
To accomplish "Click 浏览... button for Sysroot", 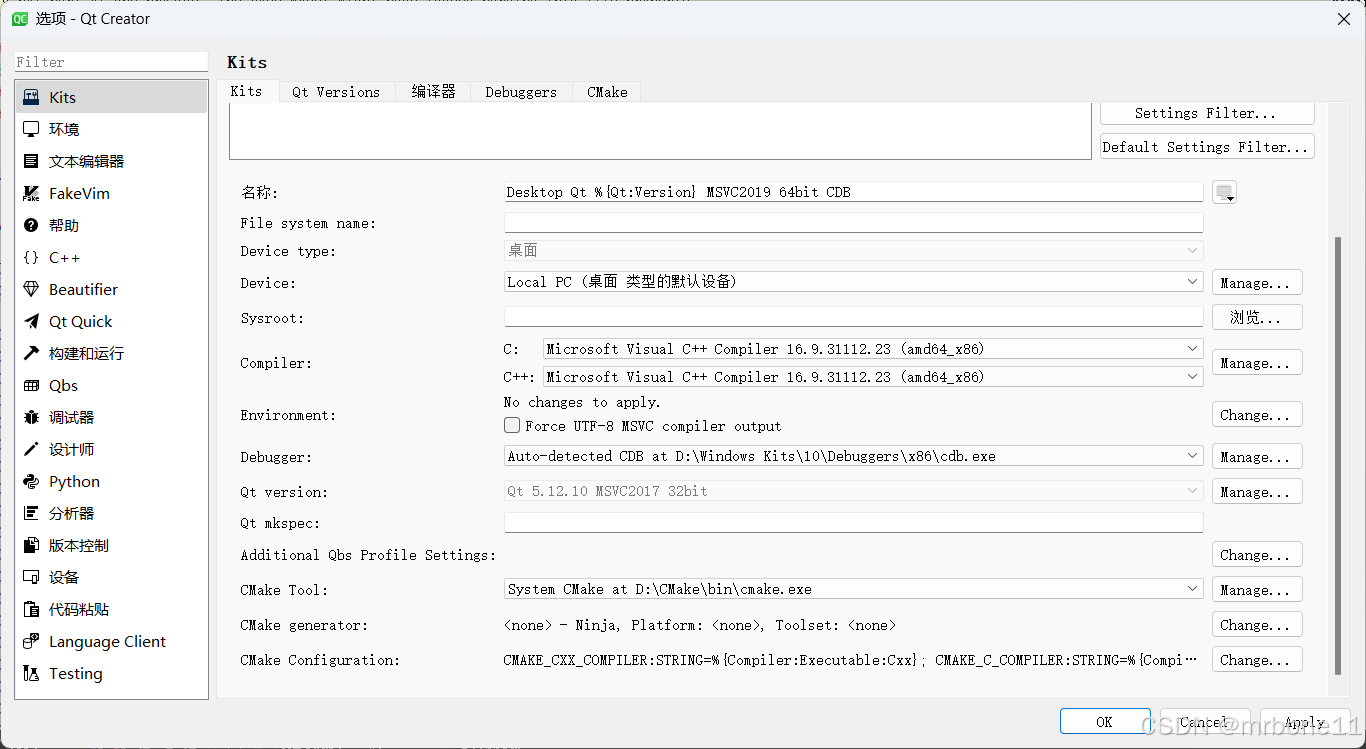I will [x=1257, y=317].
